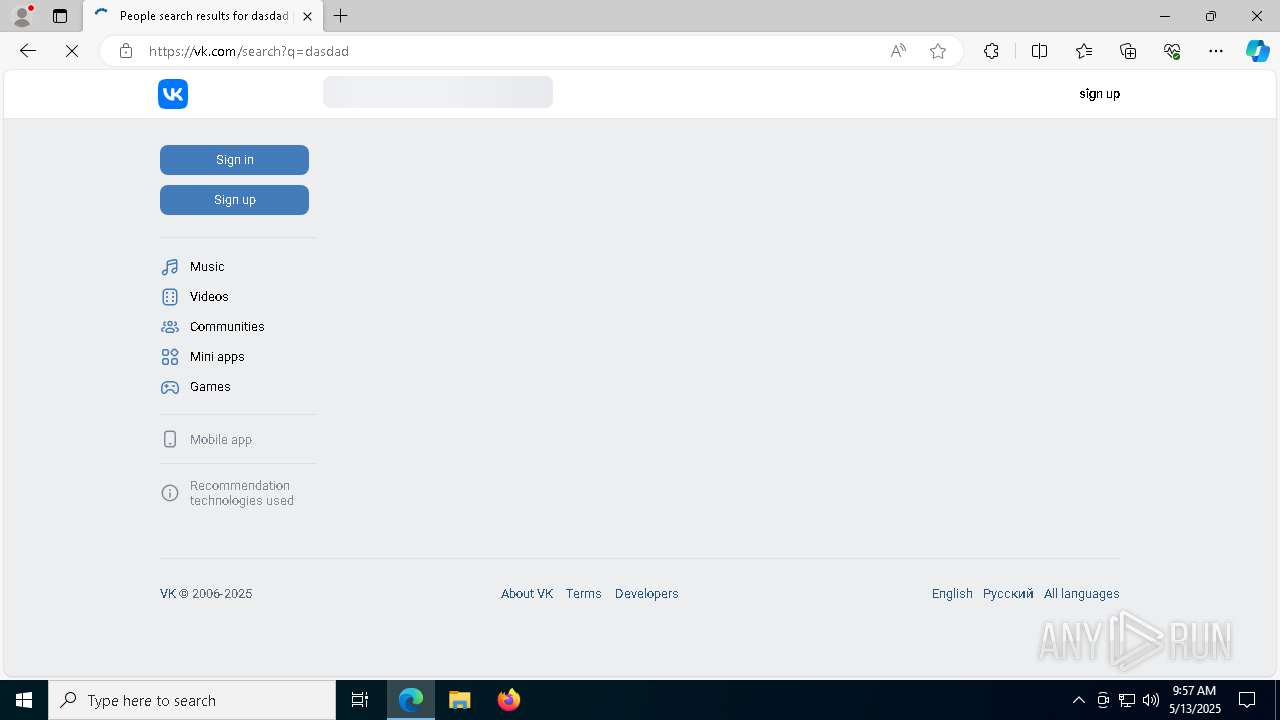Click the recommendation technologies info icon
Screen dimensions: 1280x720
(170, 493)
